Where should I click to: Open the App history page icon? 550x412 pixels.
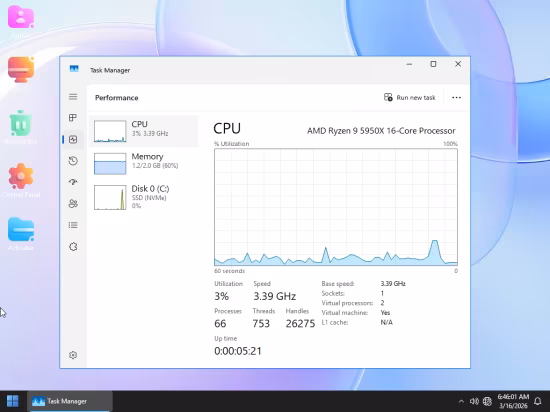tap(73, 161)
